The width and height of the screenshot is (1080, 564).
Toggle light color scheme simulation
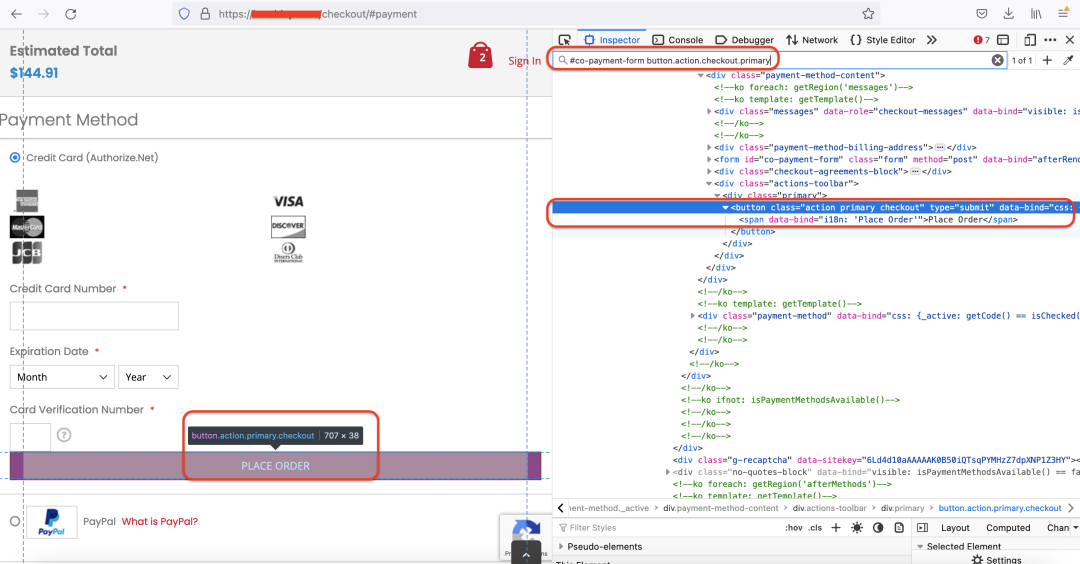pyautogui.click(x=859, y=528)
